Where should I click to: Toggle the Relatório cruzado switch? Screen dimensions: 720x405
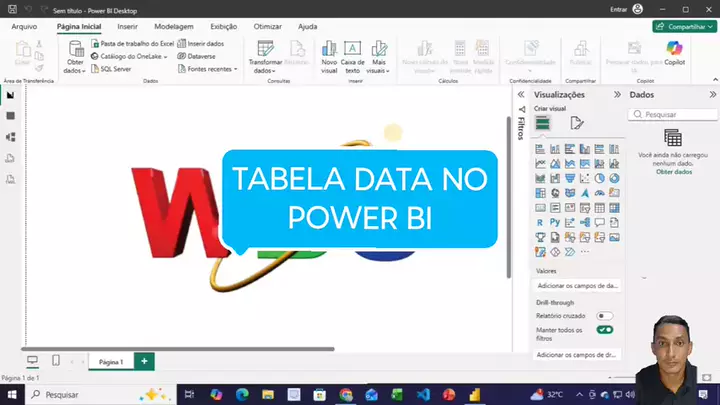tap(604, 316)
